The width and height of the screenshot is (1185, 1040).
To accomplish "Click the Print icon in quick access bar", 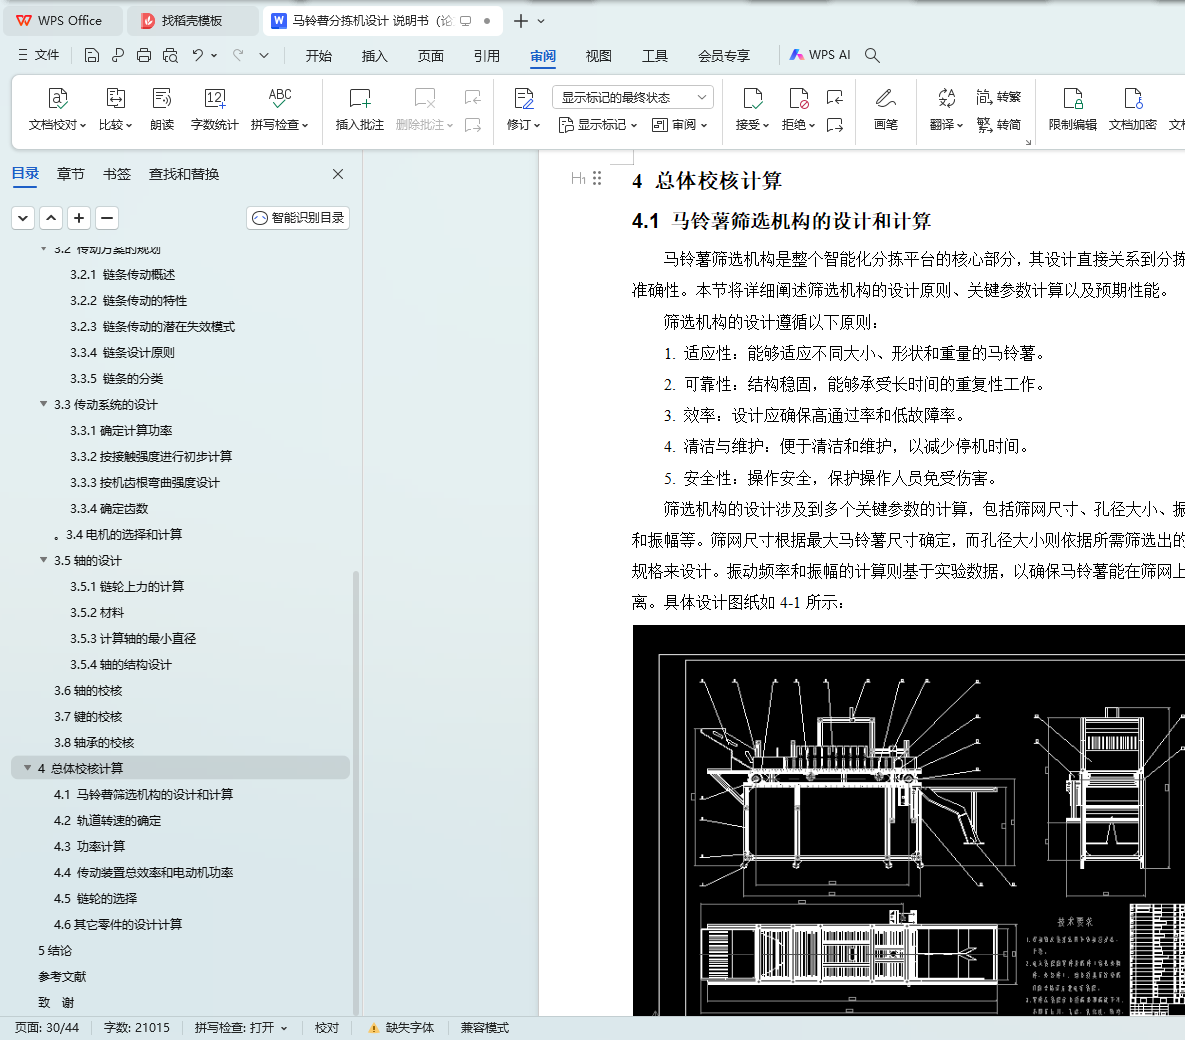I will 144,55.
